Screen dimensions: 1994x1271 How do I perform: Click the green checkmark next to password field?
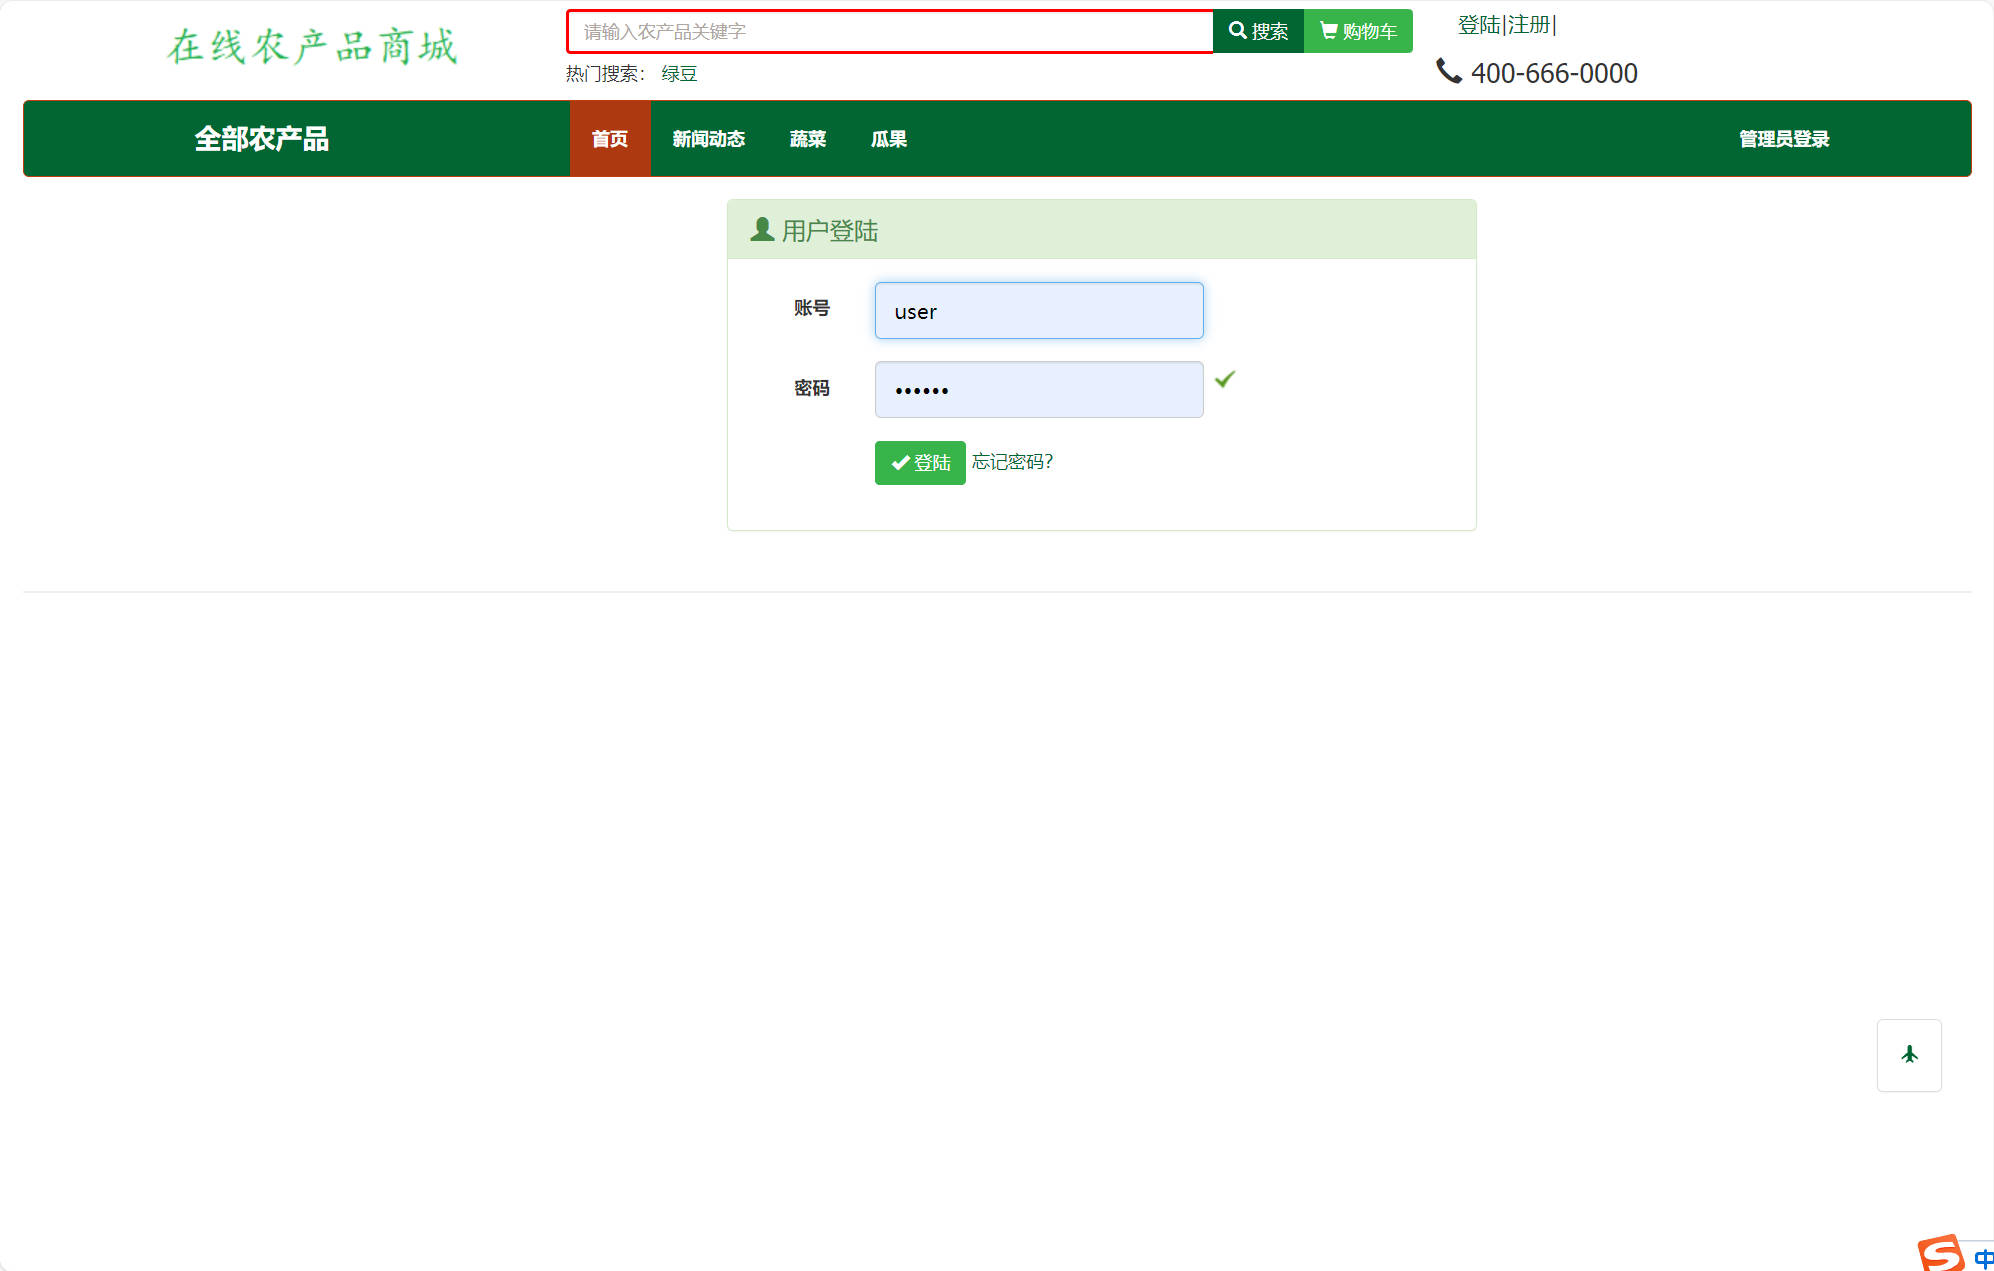[x=1226, y=380]
